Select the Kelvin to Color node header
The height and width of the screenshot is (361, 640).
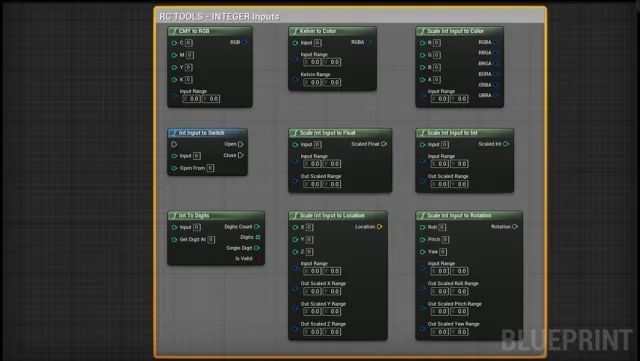point(332,31)
